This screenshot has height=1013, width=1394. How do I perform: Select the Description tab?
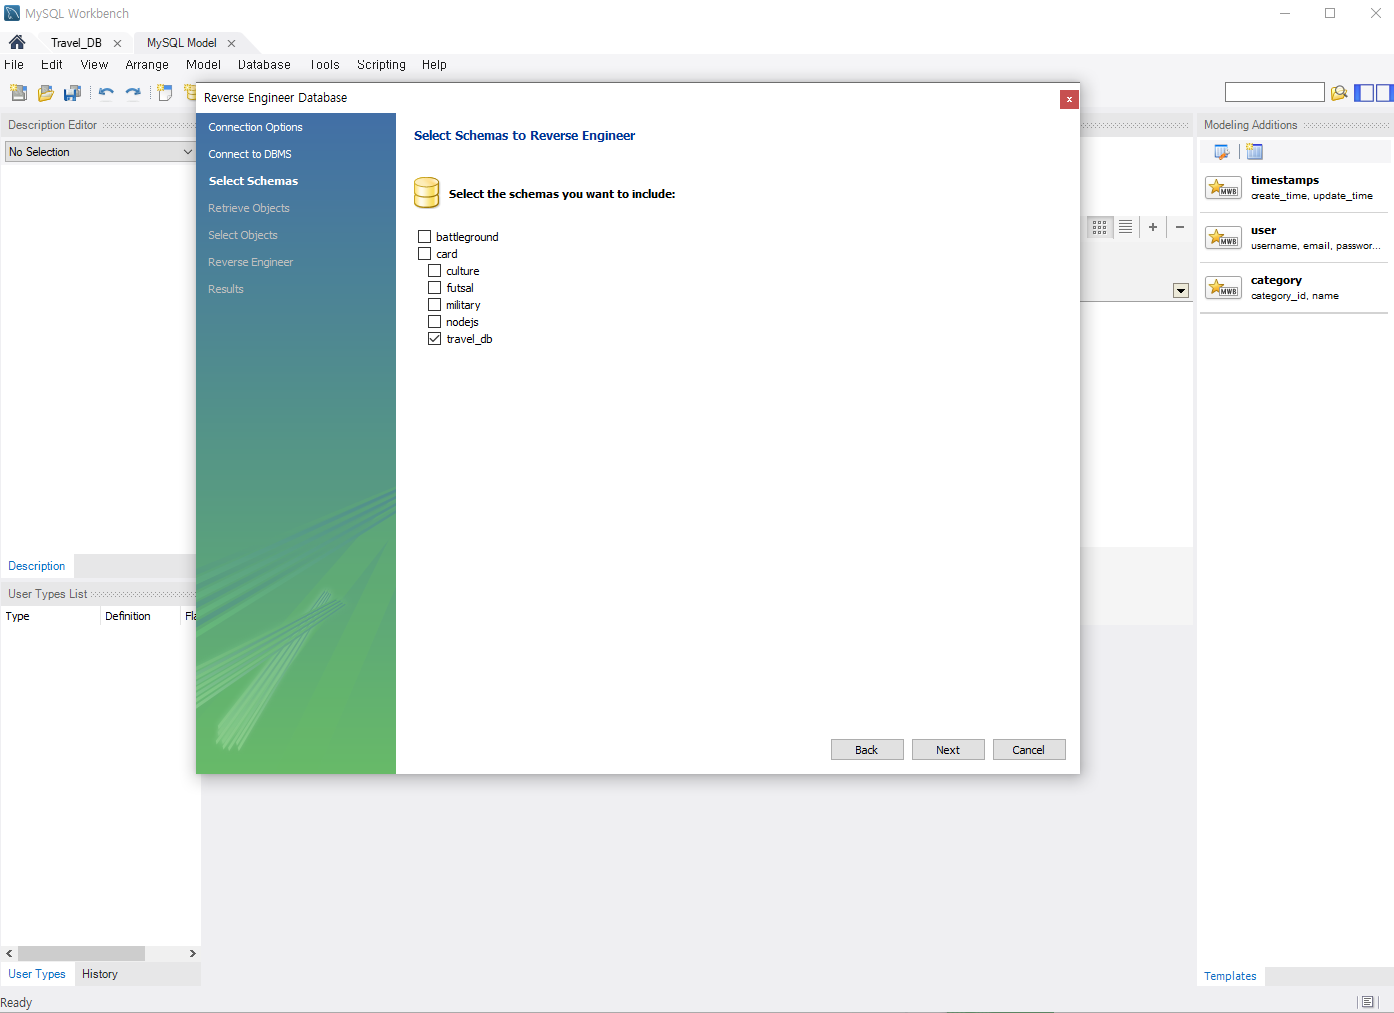37,566
